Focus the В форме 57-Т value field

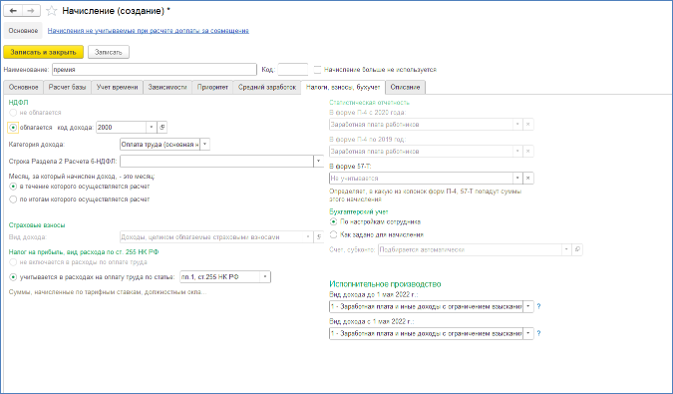tap(421, 178)
